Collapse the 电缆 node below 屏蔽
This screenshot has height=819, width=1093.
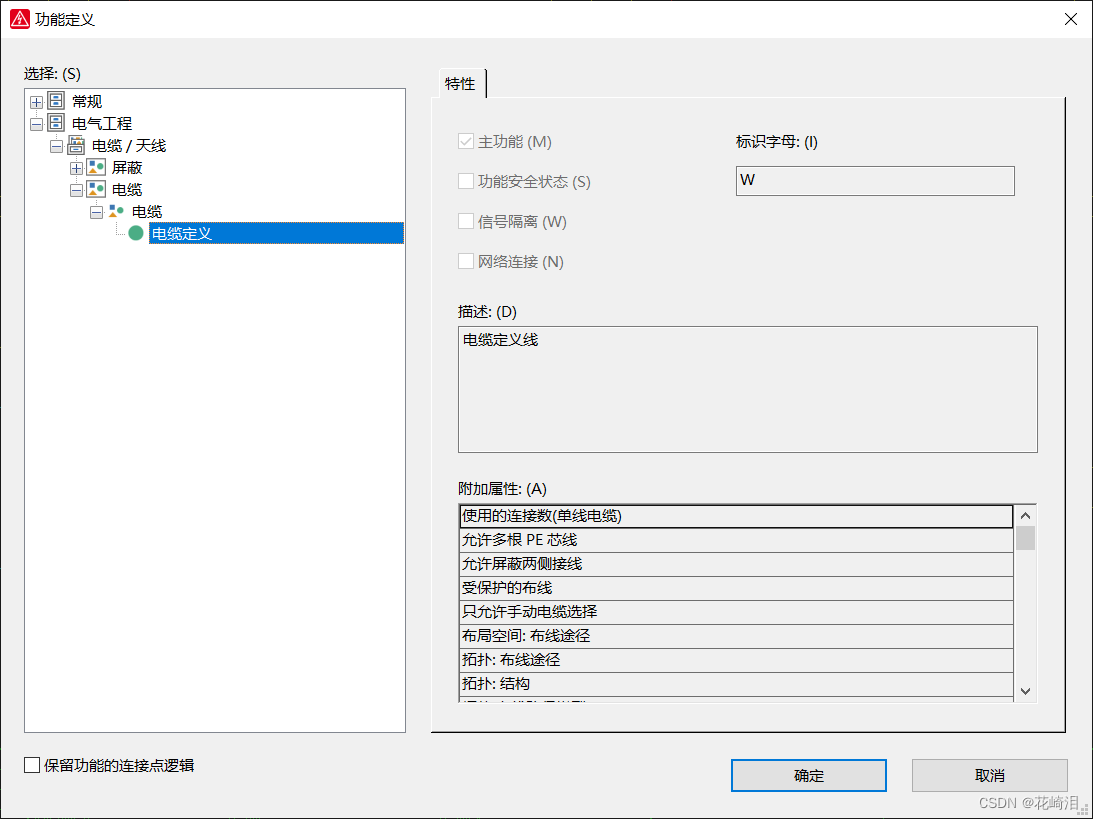tap(77, 190)
